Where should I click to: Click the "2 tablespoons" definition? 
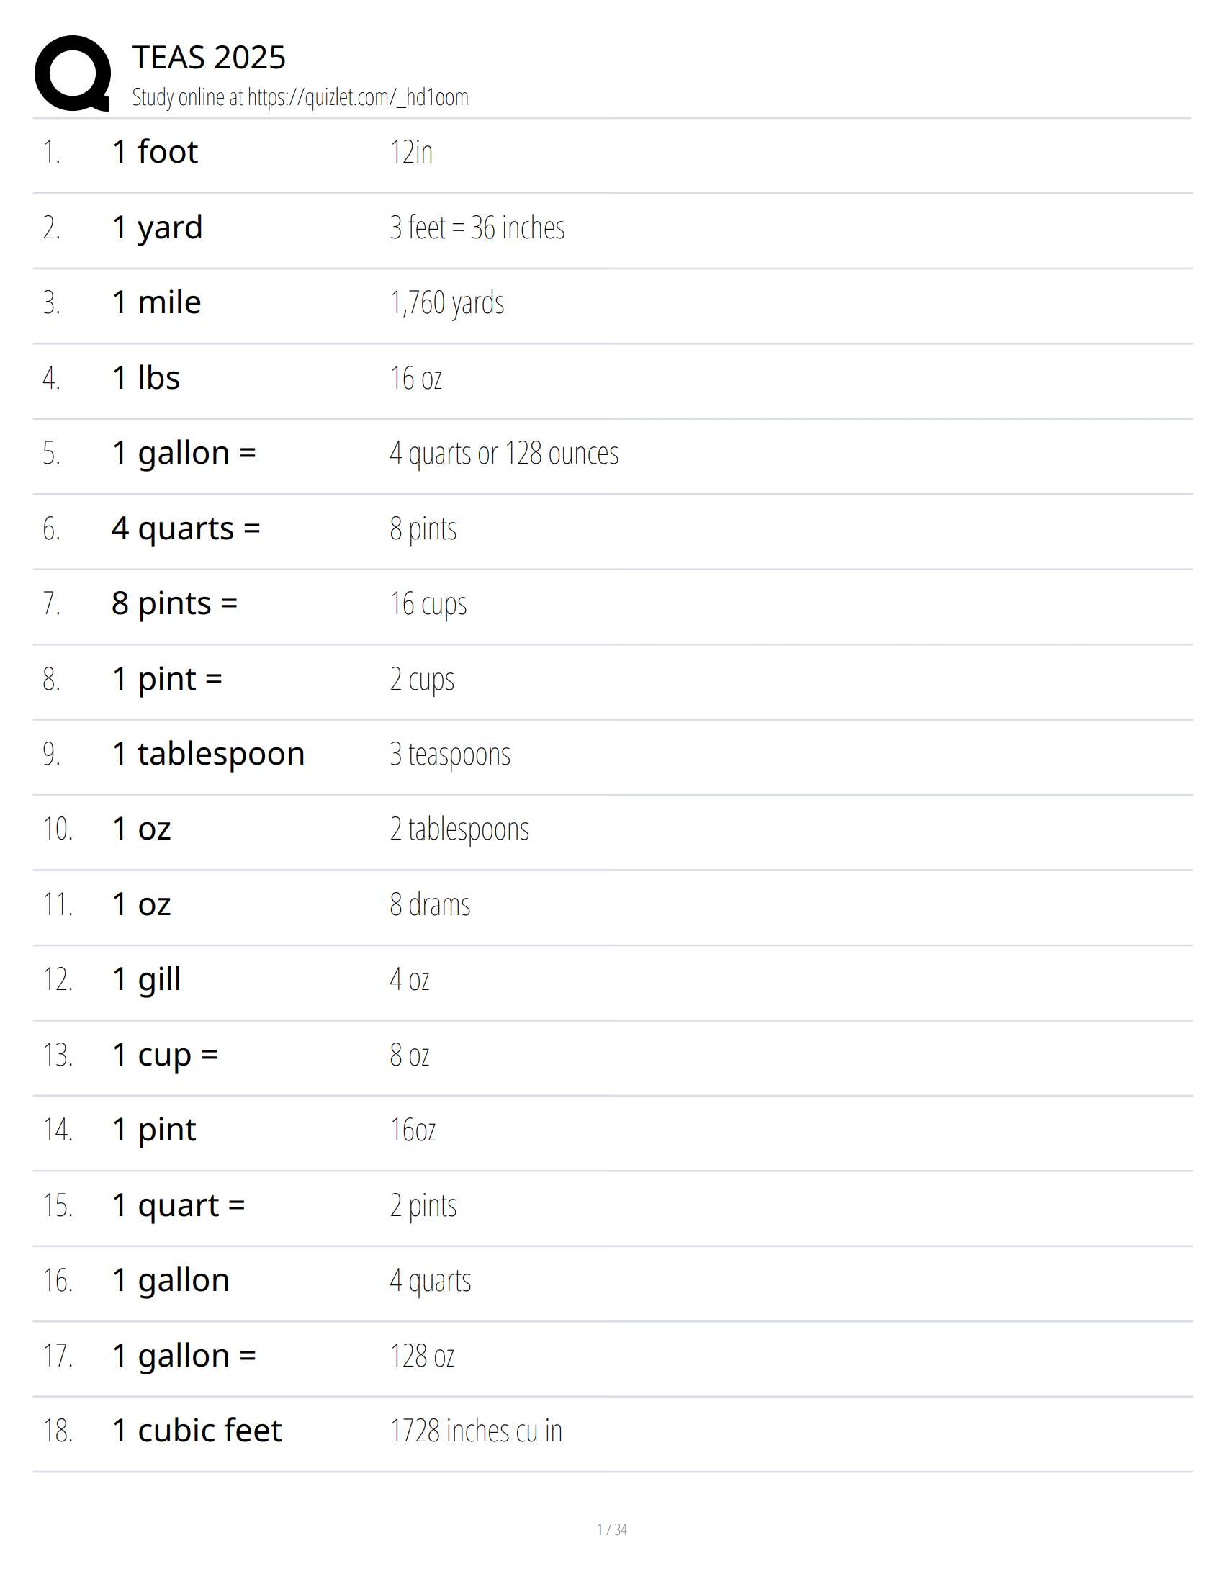point(459,829)
